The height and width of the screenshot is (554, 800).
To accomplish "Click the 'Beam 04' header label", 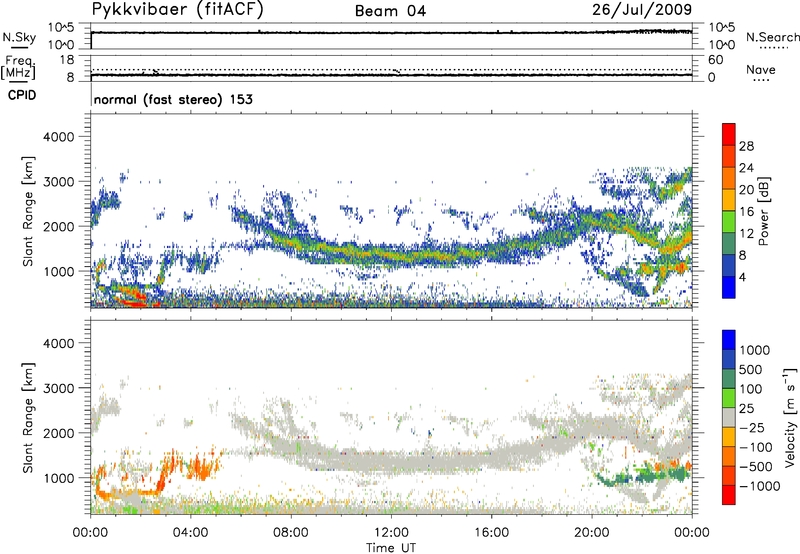I will coord(390,11).
